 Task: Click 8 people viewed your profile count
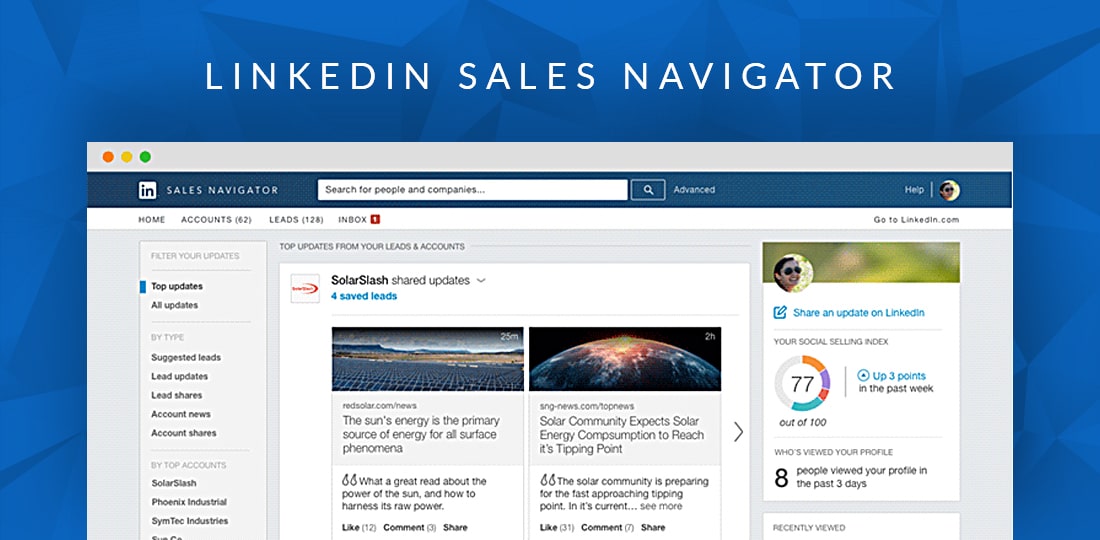point(781,478)
